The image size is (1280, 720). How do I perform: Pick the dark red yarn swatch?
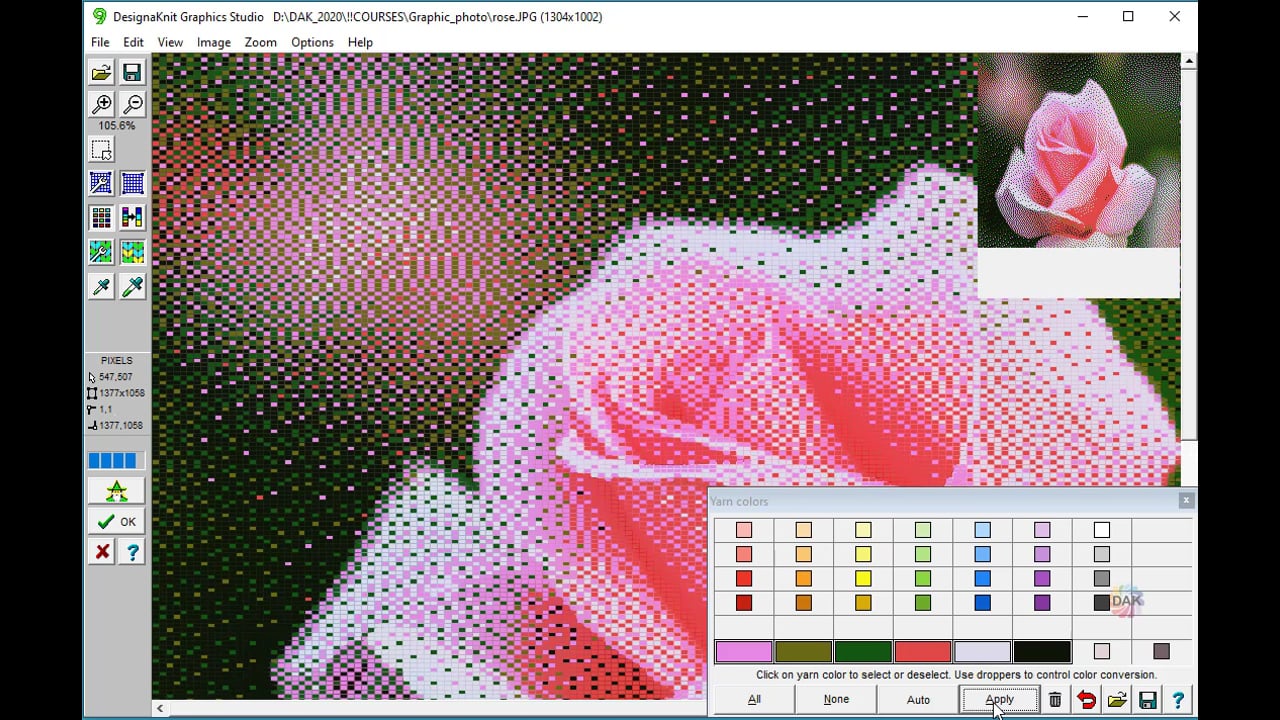[743, 603]
